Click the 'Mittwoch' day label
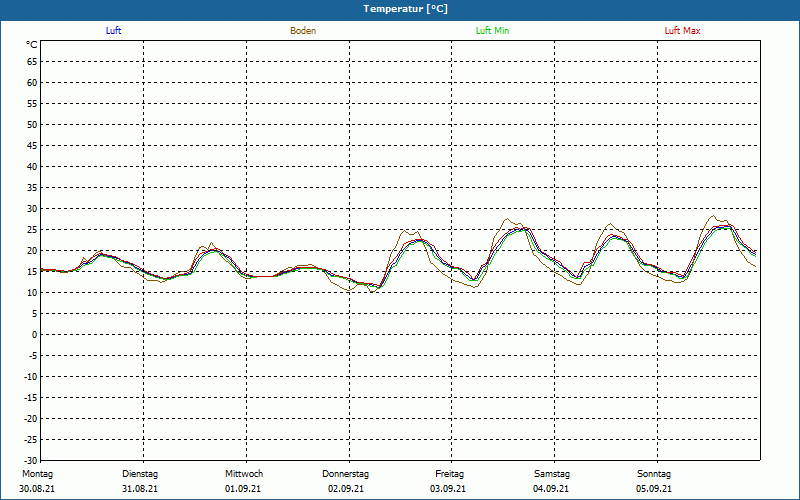Screen dimensions: 800x500 click(x=244, y=474)
